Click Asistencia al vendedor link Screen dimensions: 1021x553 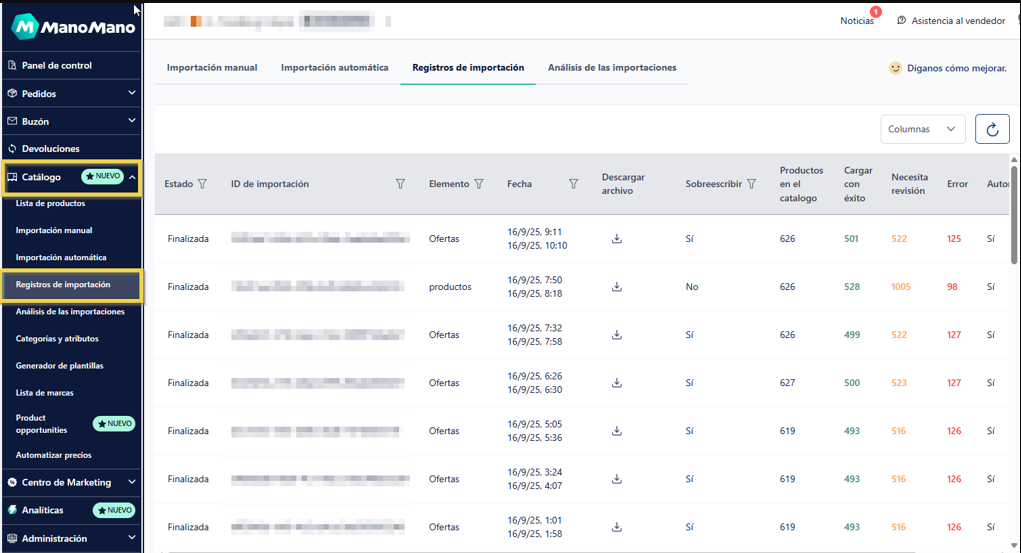coord(950,21)
